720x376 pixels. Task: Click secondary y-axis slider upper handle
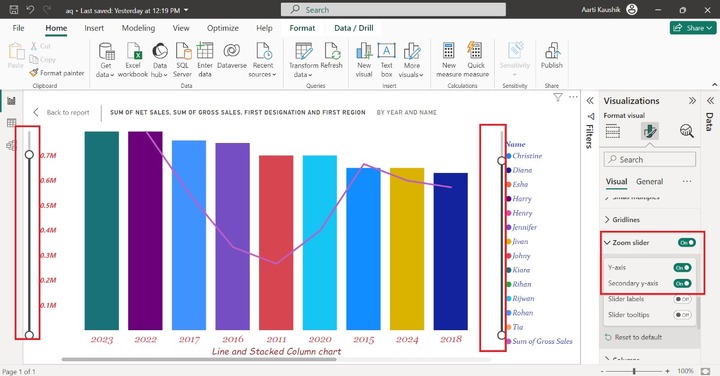[x=502, y=160]
